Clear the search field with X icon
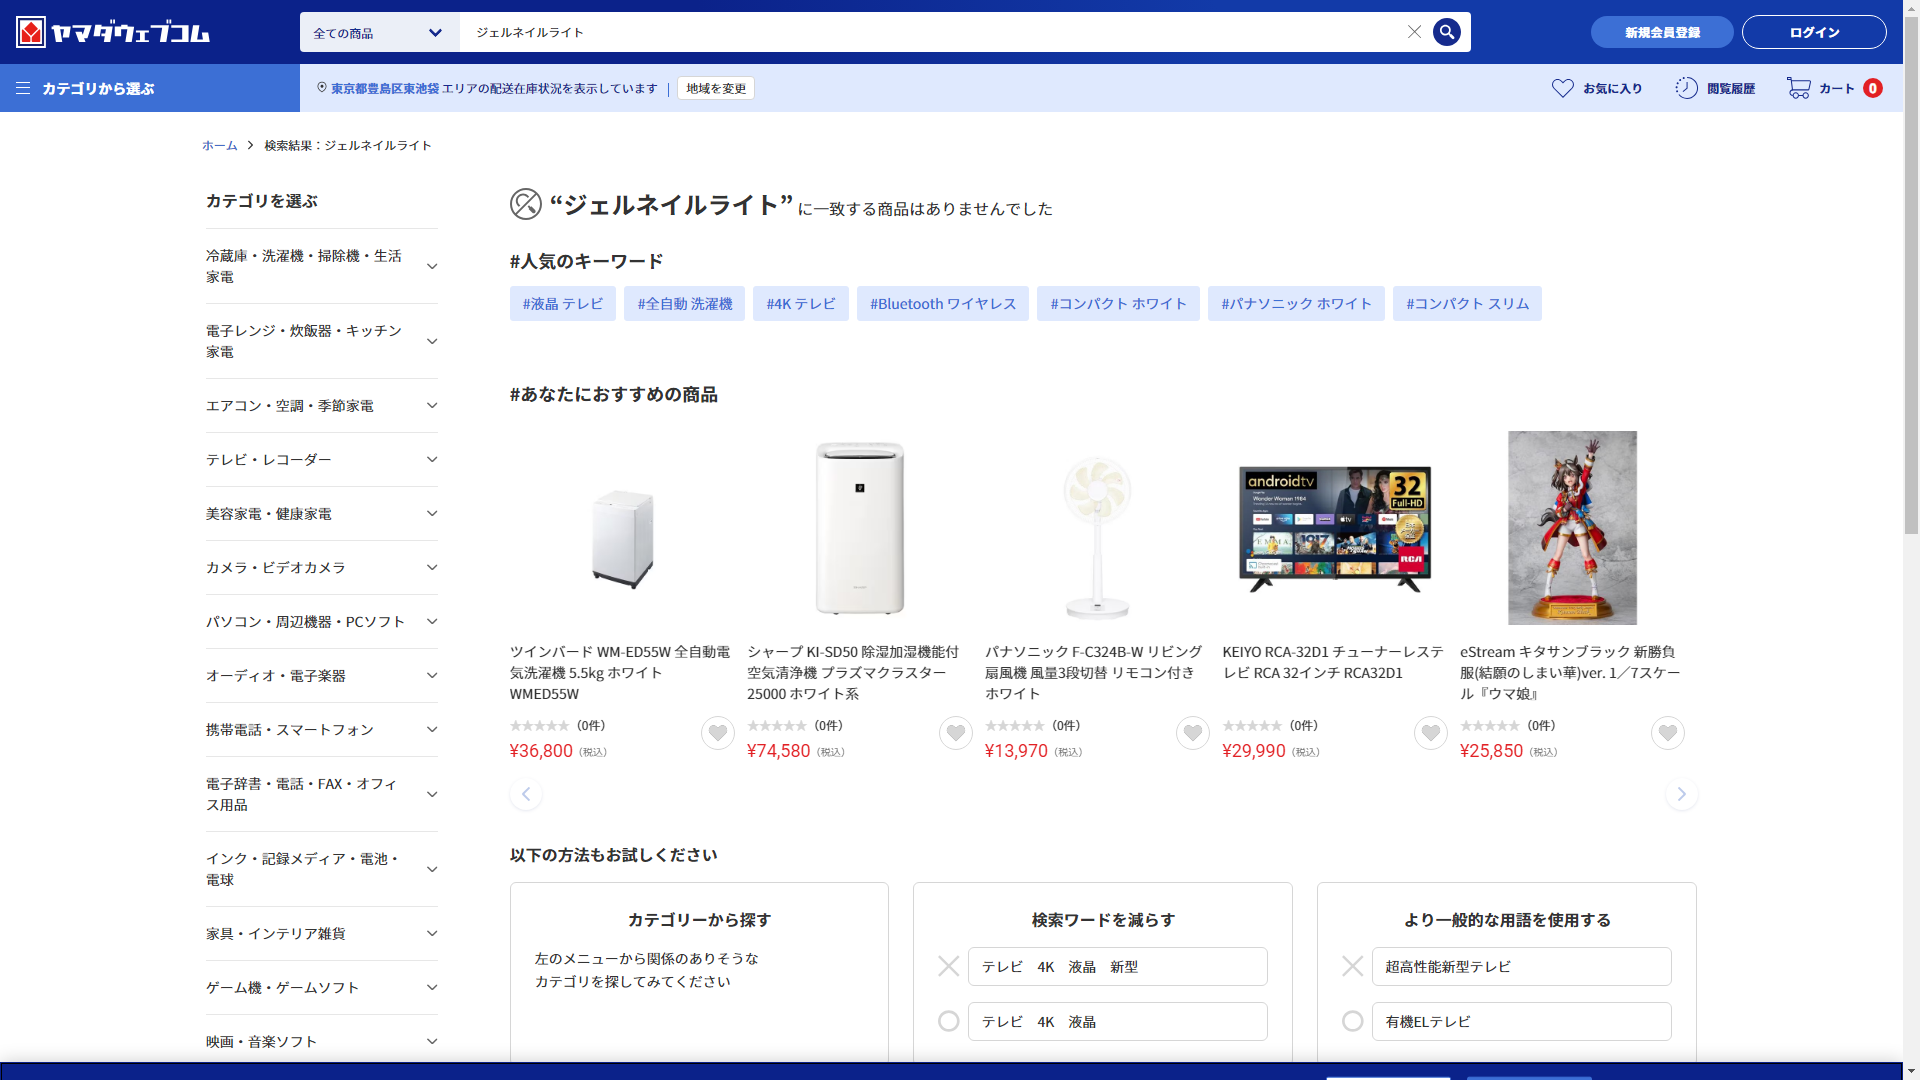The height and width of the screenshot is (1080, 1920). tap(1414, 32)
